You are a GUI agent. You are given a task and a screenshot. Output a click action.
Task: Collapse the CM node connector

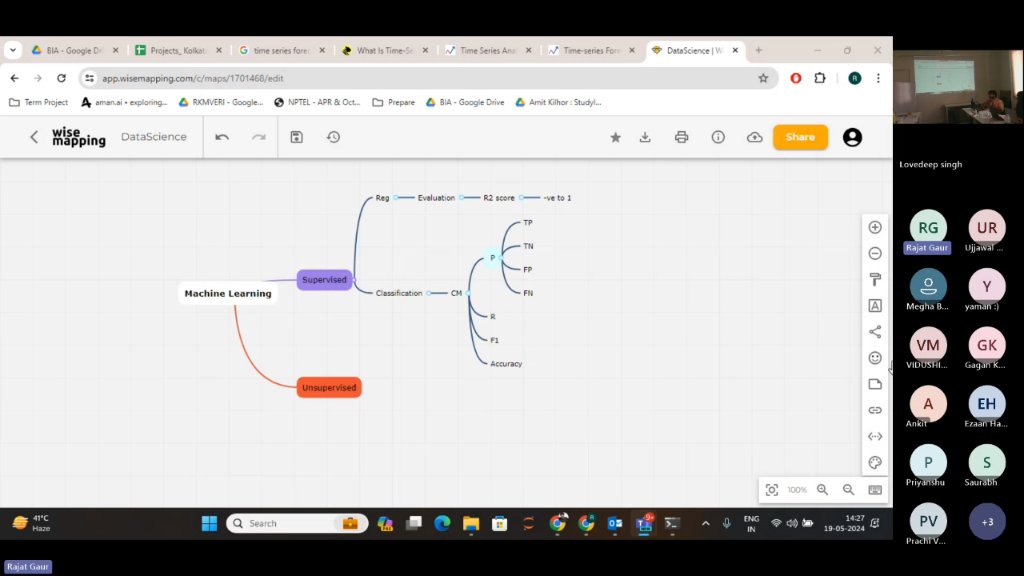(468, 293)
